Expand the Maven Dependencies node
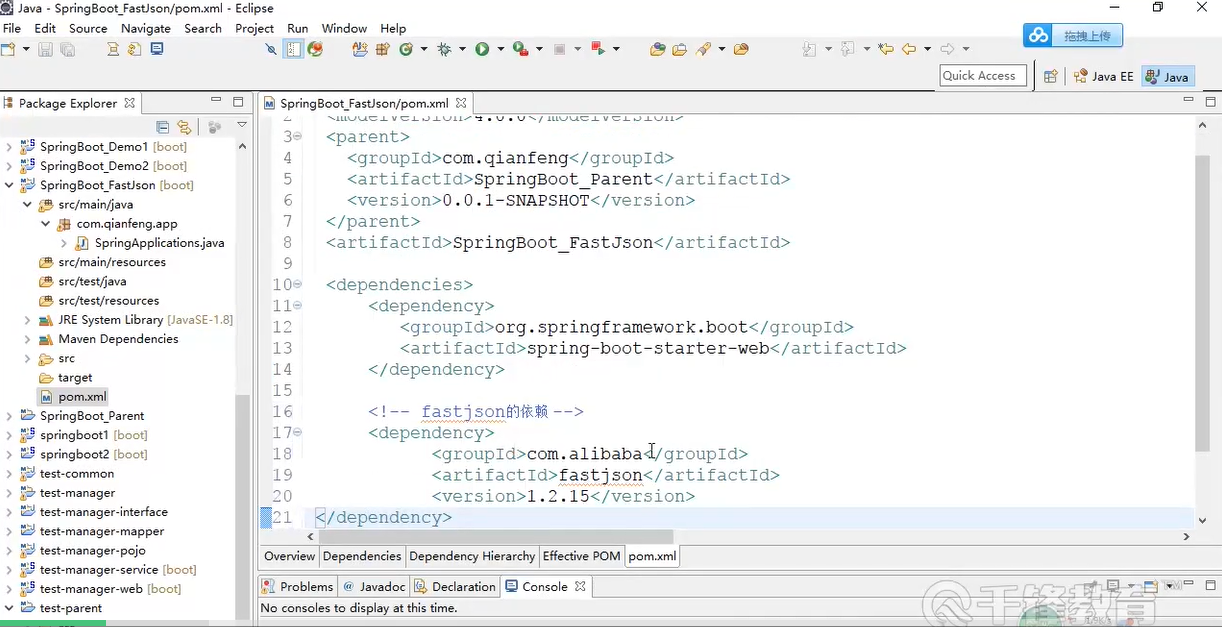Viewport: 1222px width, 627px height. point(27,339)
